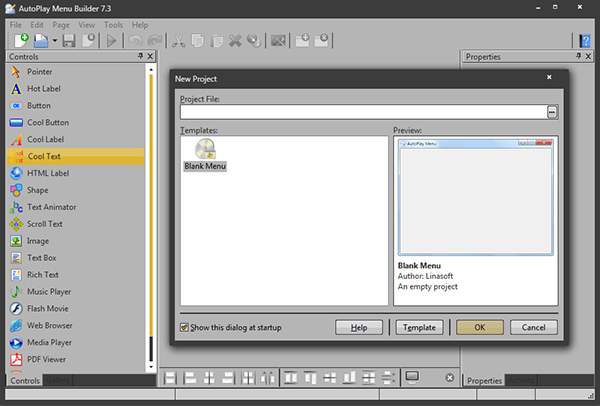600x406 pixels.
Task: Select the Music Player control
Action: (75, 292)
